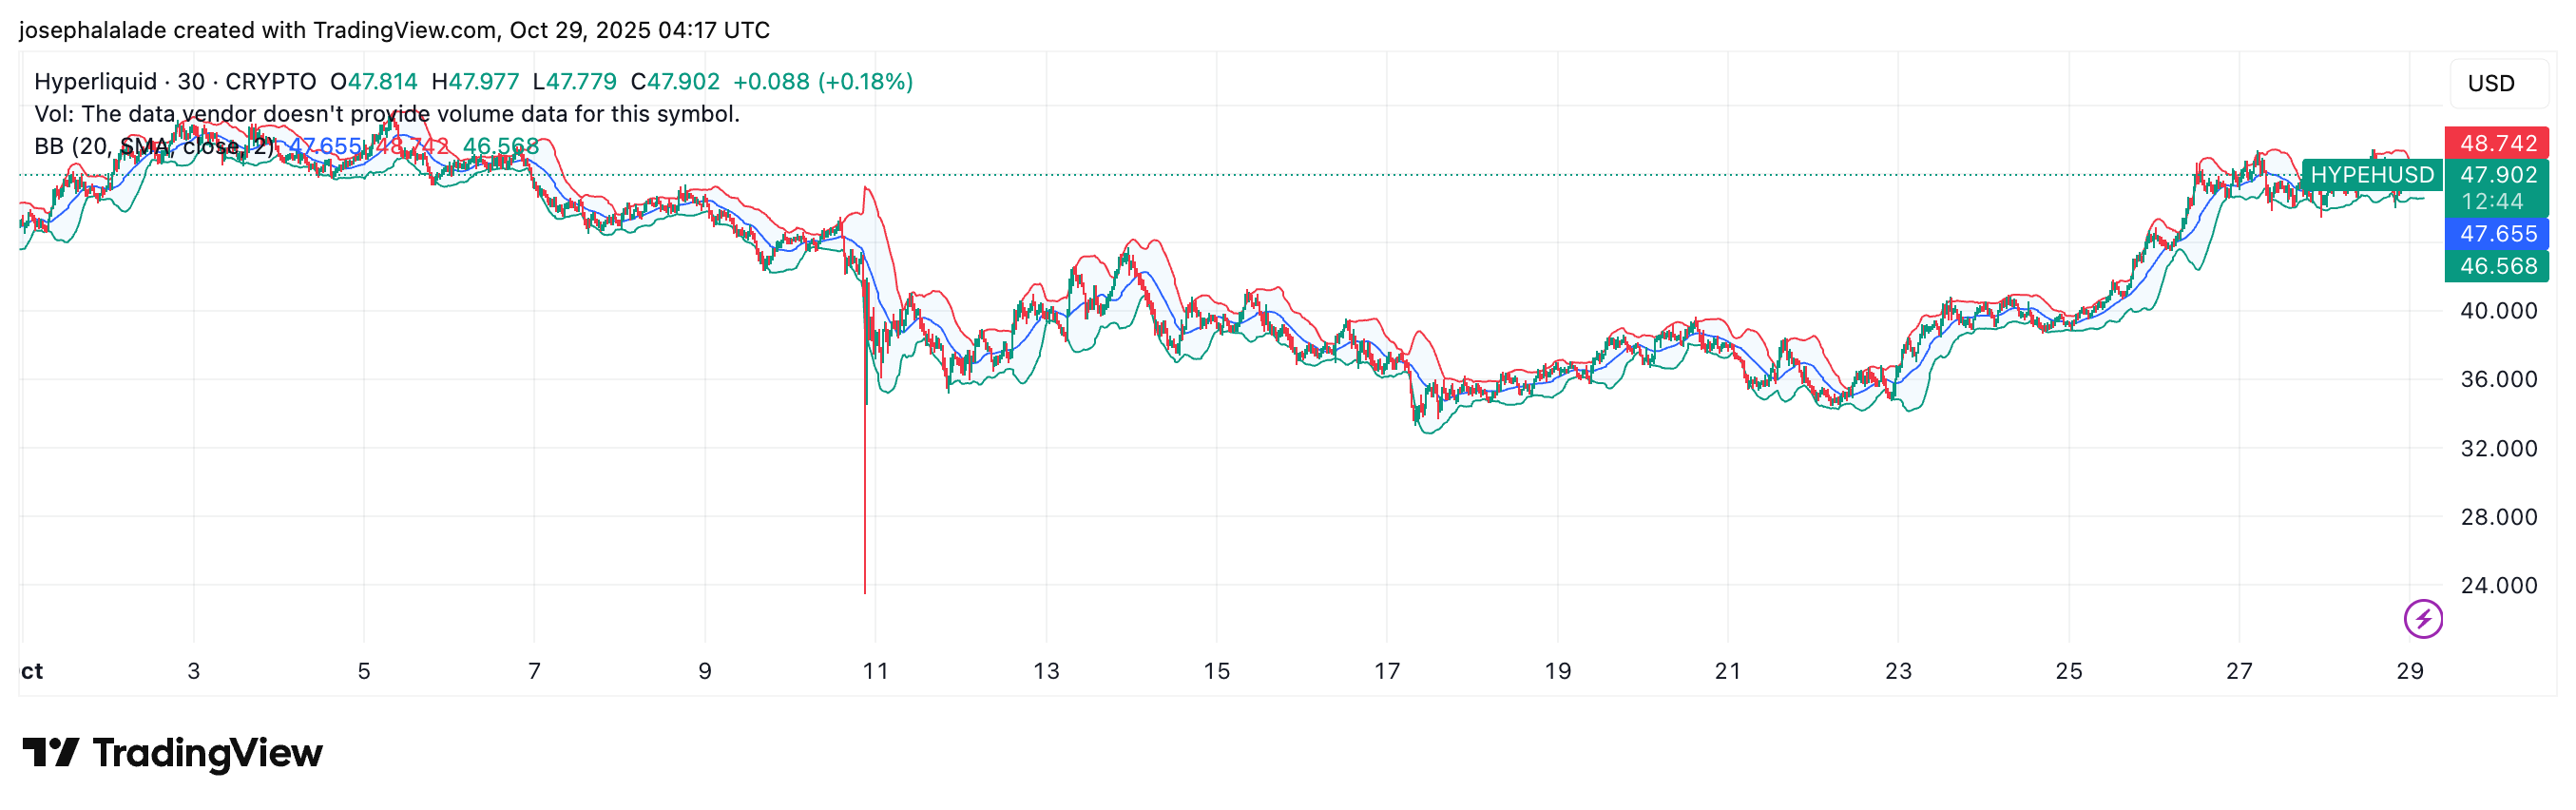Click the 32.000 price scale label
The height and width of the screenshot is (810, 2576).
tap(2498, 448)
